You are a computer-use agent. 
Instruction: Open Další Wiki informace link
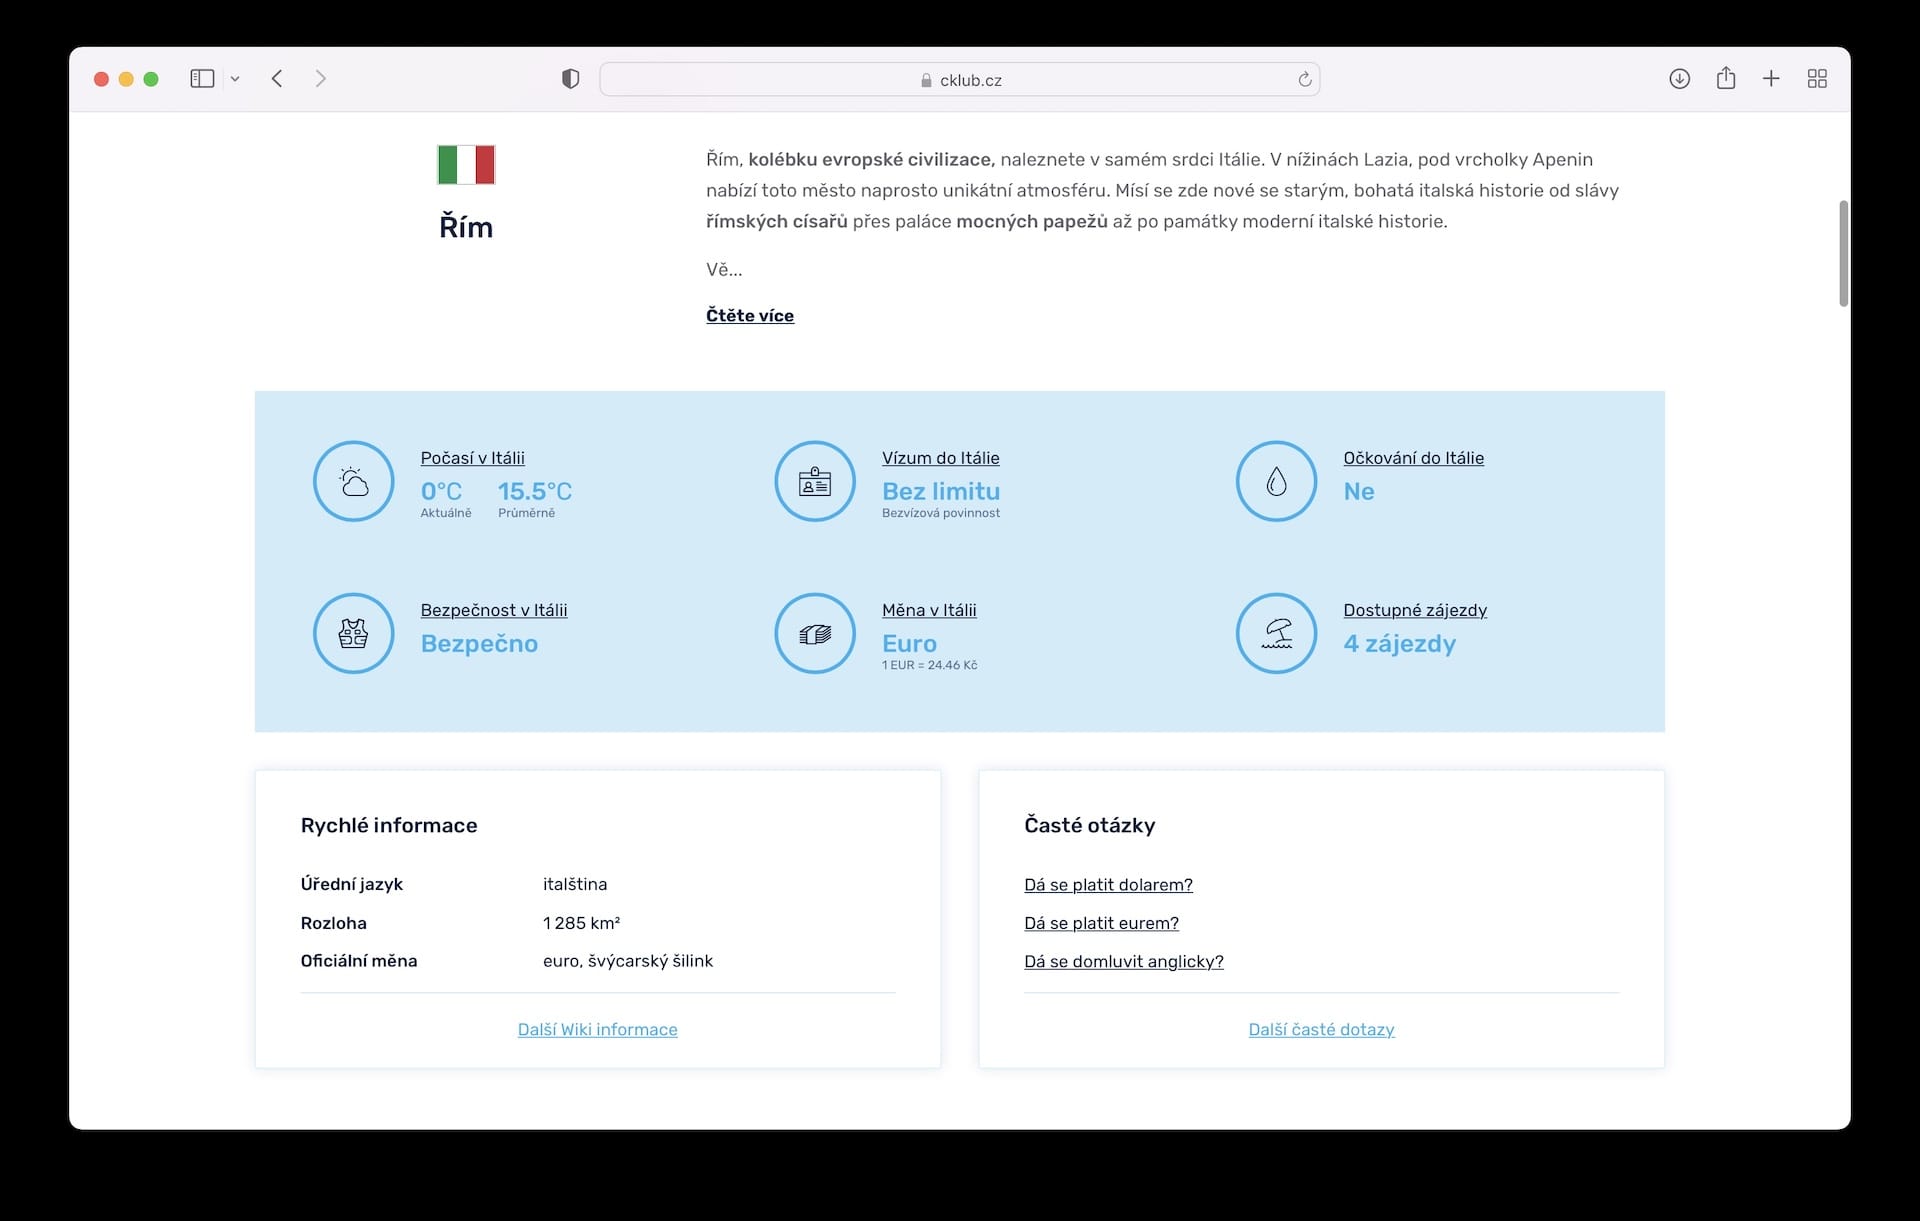click(597, 1029)
